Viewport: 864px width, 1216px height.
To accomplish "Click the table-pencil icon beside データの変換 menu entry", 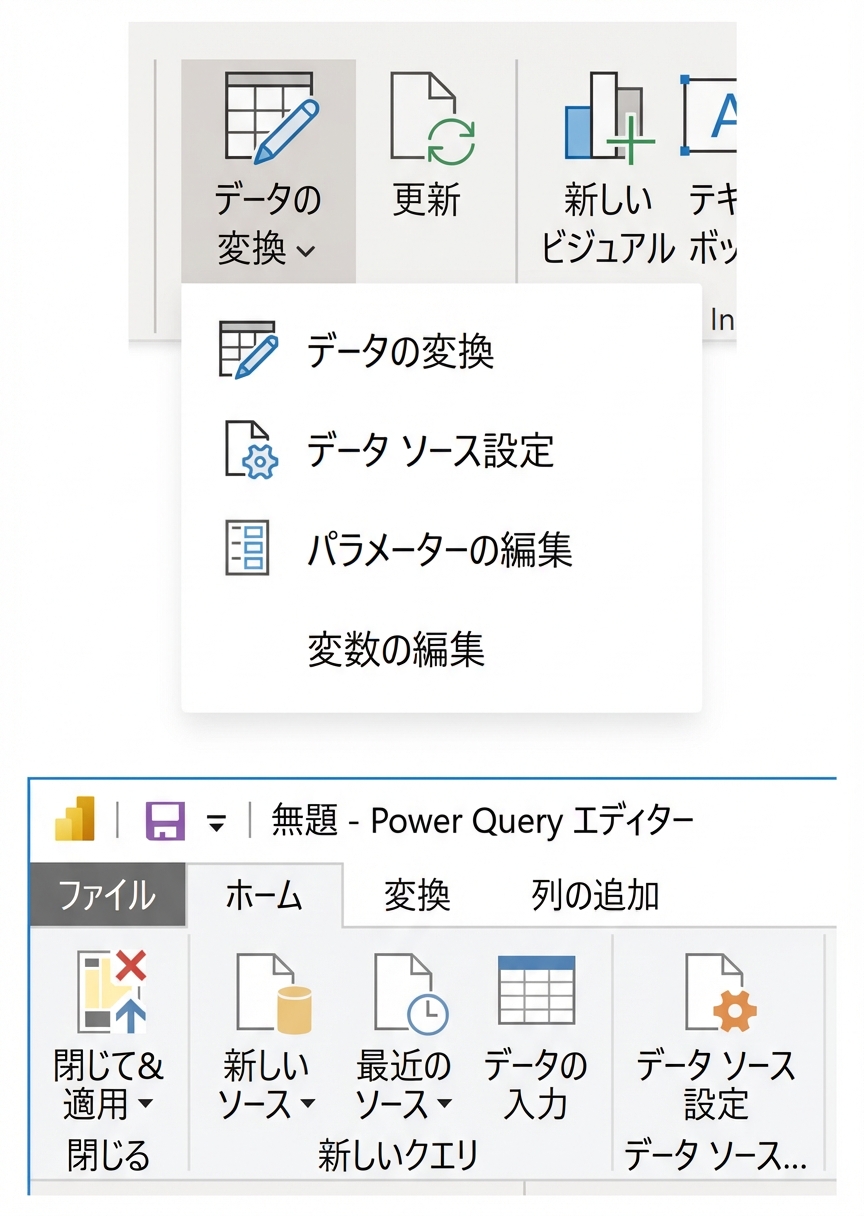I will point(246,350).
